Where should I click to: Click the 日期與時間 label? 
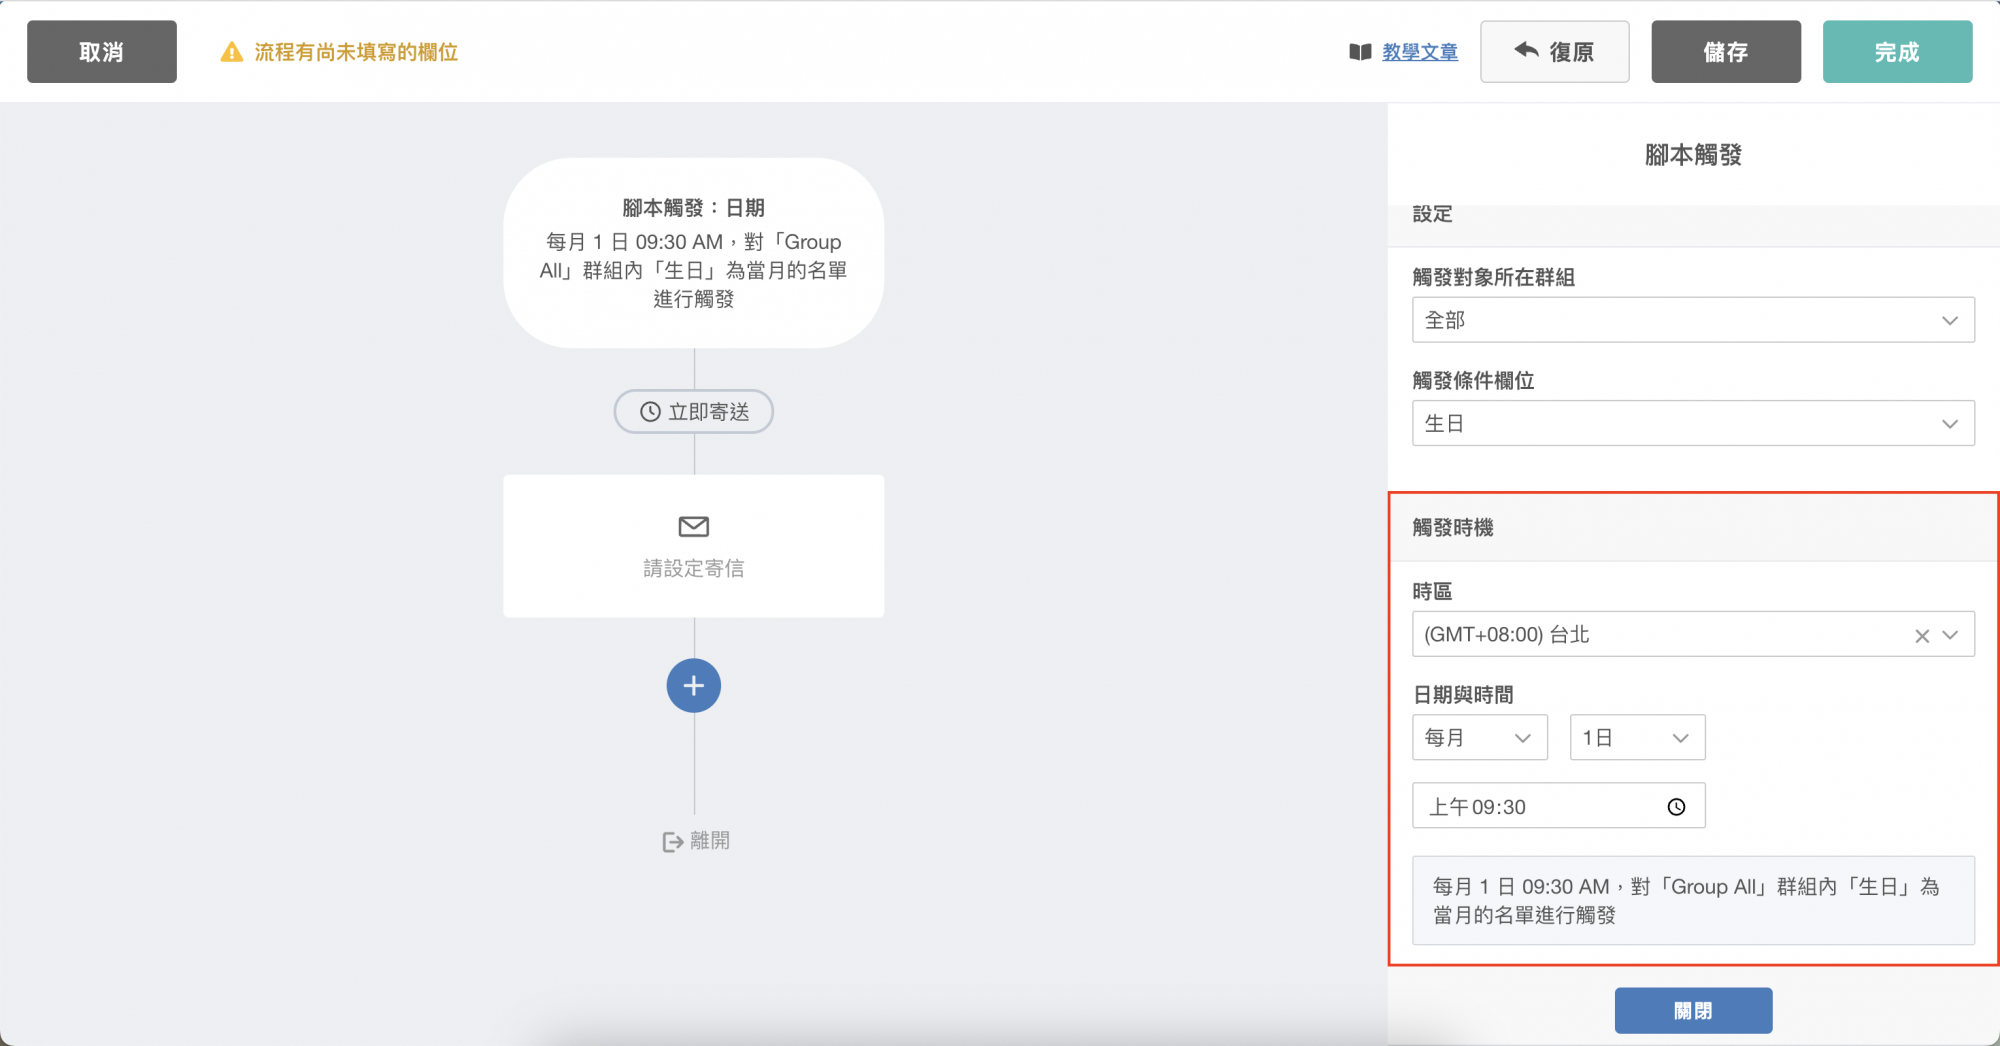tap(1463, 695)
